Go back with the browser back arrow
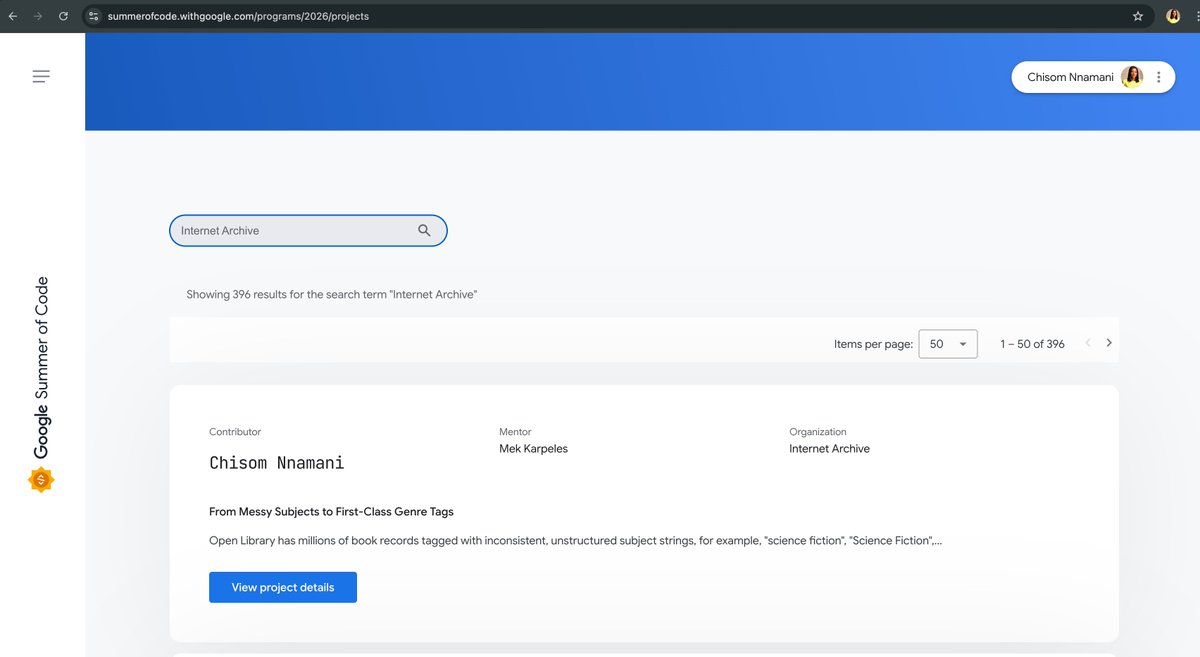The height and width of the screenshot is (657, 1200). [12, 16]
